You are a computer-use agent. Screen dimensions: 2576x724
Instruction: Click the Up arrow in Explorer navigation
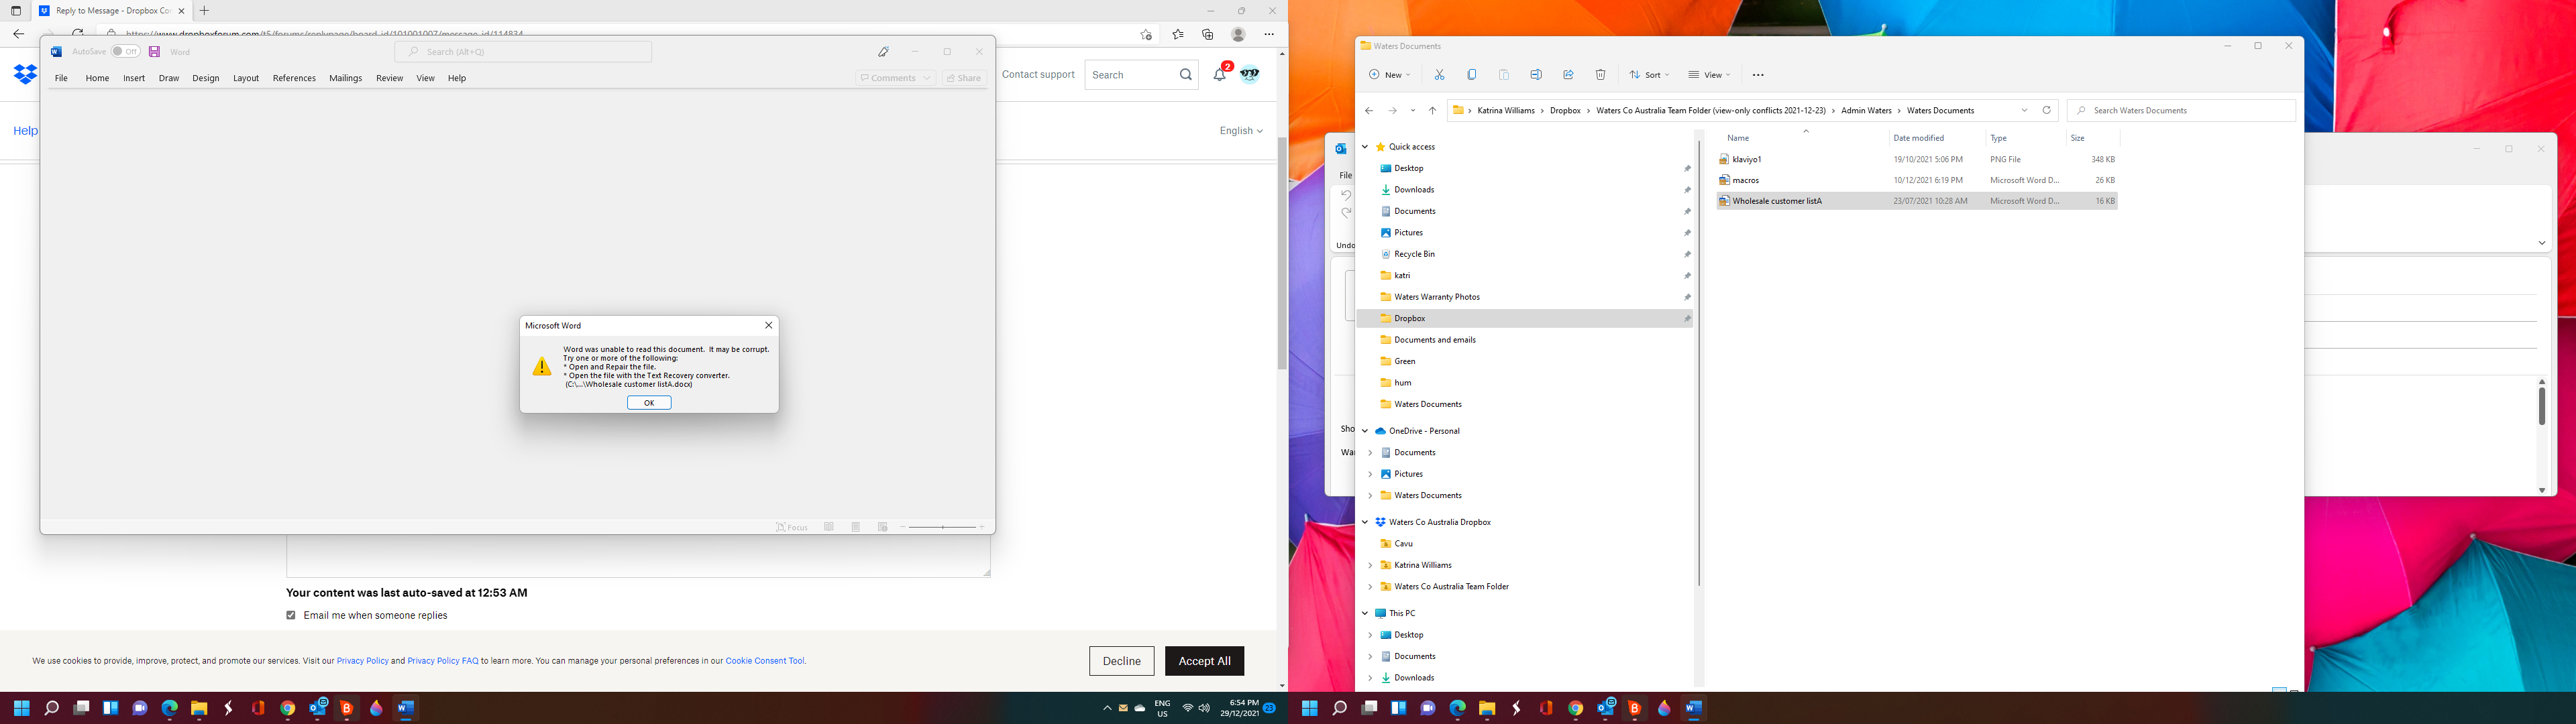pos(1432,110)
